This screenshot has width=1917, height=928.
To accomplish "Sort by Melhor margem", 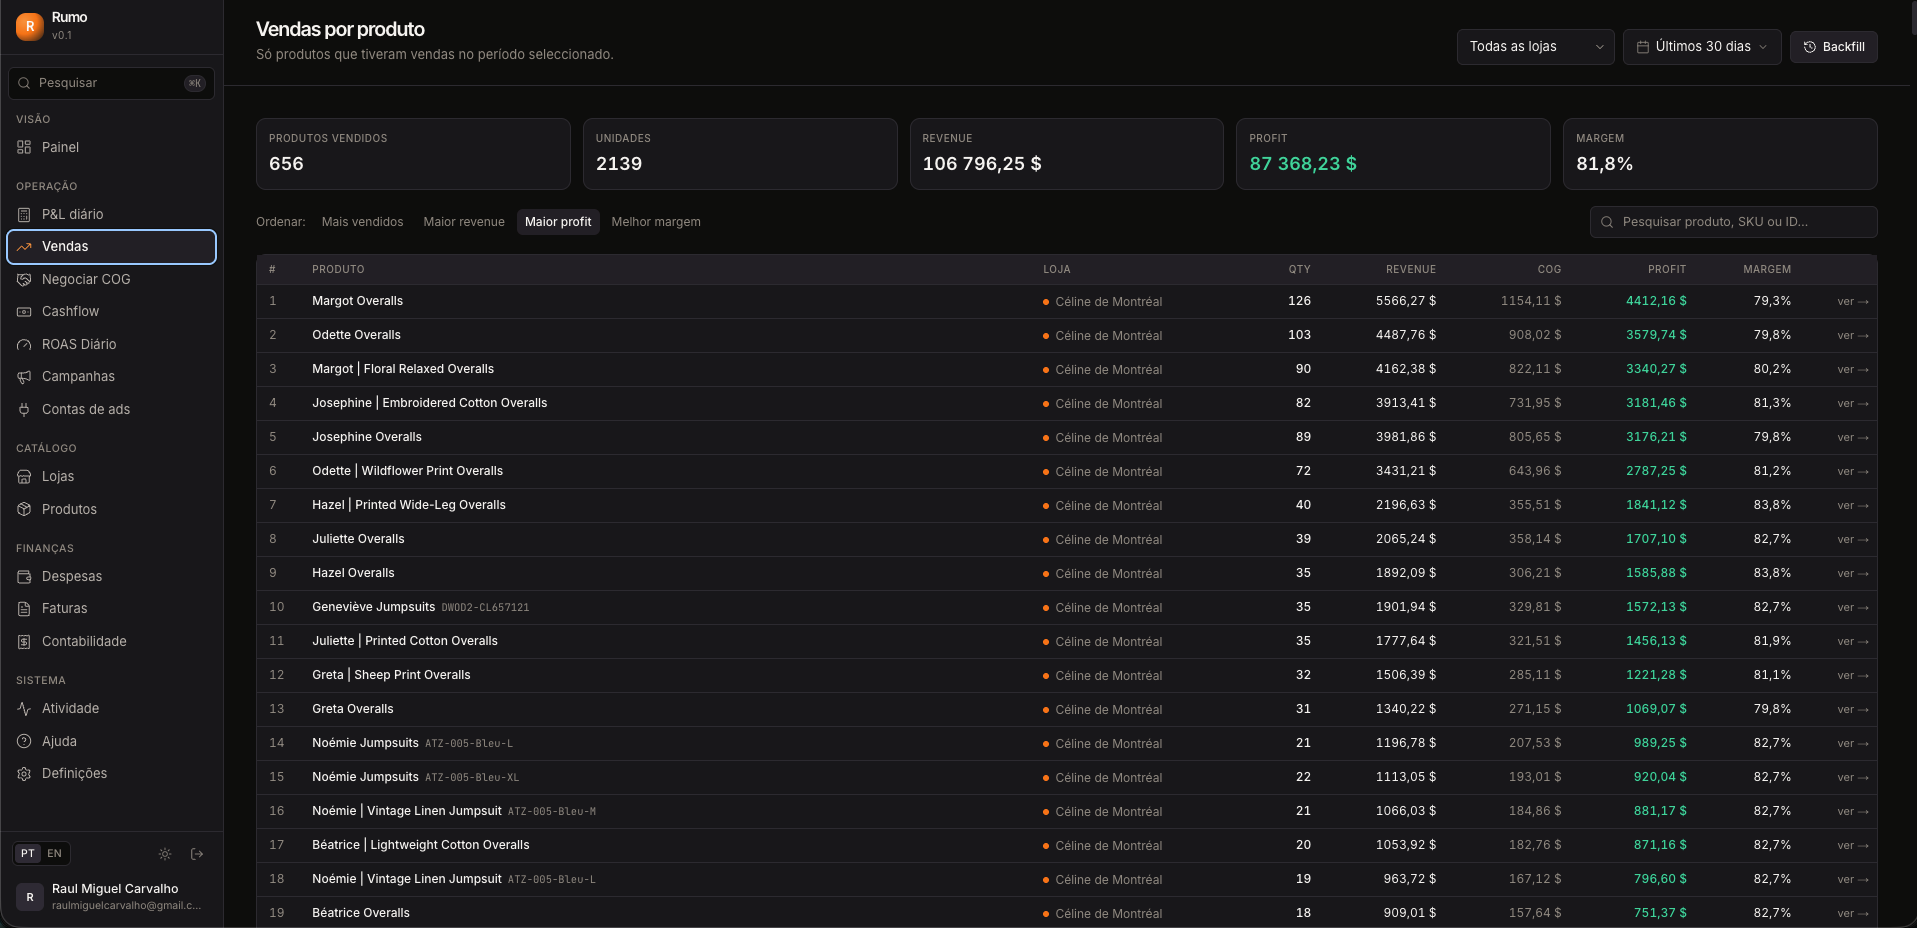I will [x=656, y=222].
